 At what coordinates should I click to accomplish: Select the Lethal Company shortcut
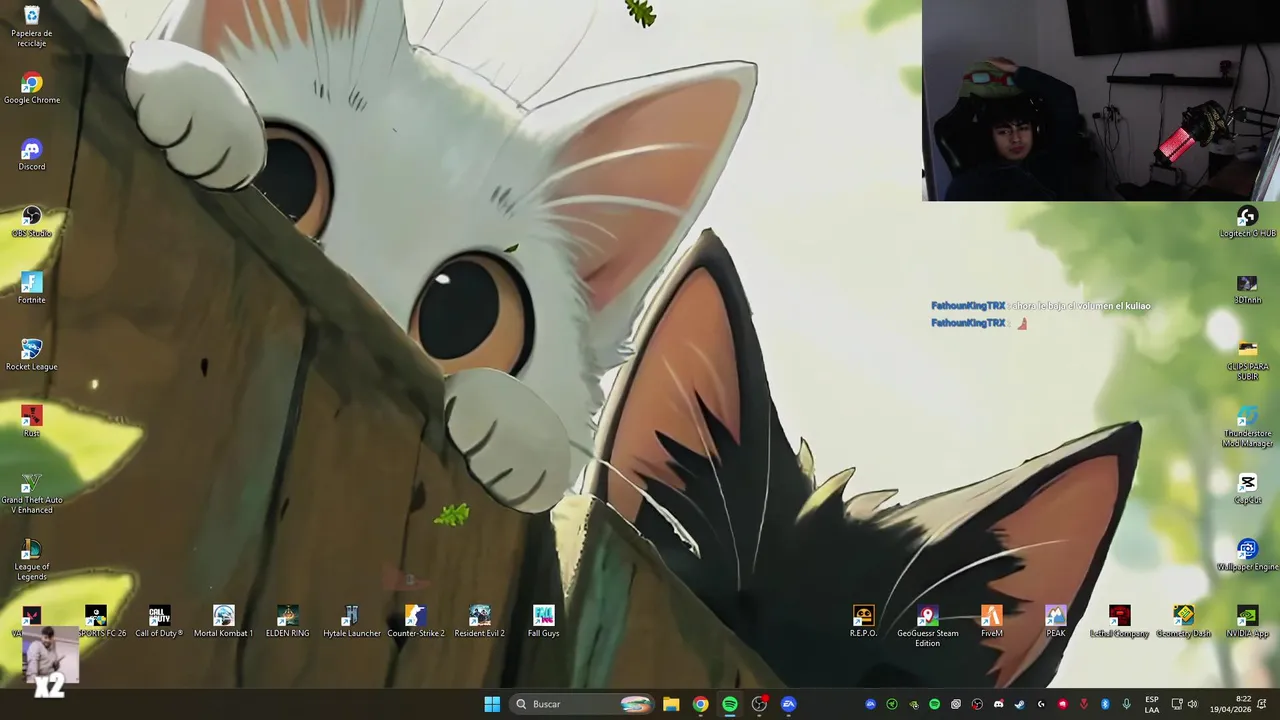1119,622
